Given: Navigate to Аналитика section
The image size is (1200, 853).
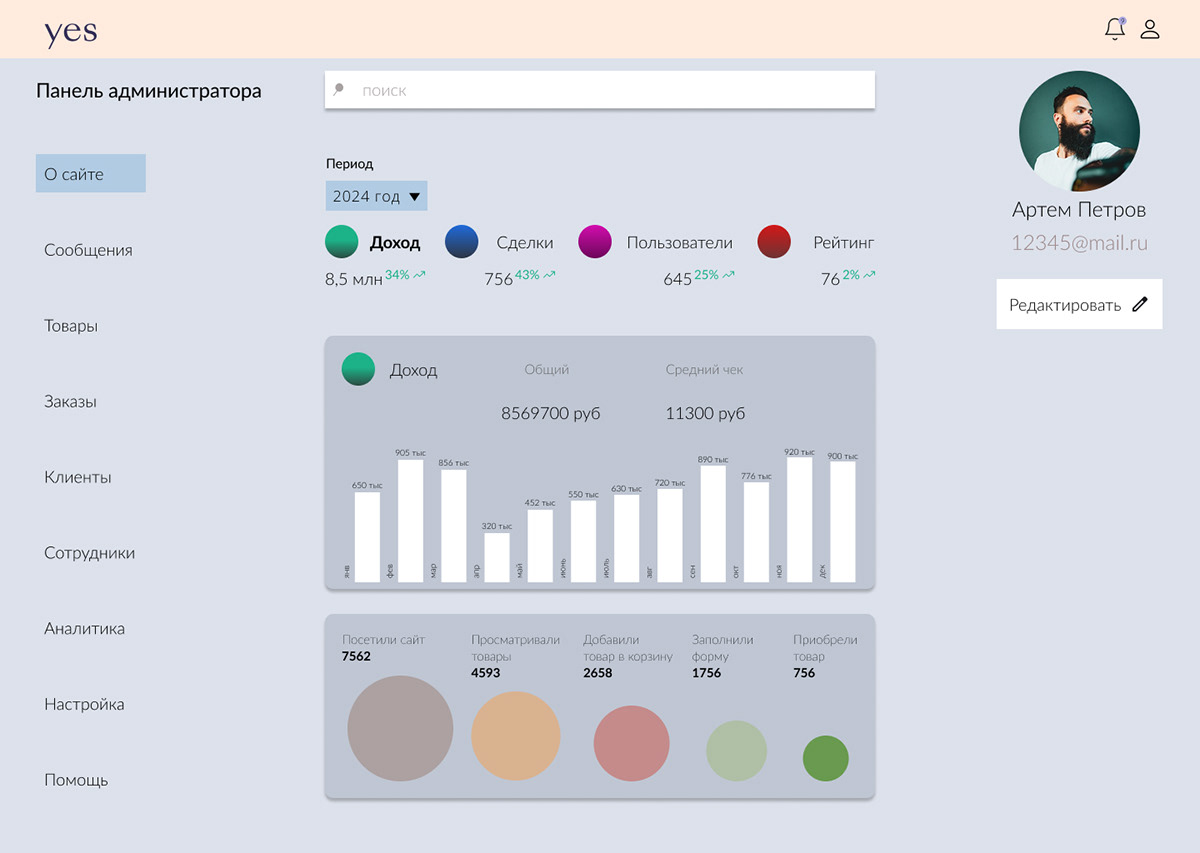Looking at the screenshot, I should (84, 629).
